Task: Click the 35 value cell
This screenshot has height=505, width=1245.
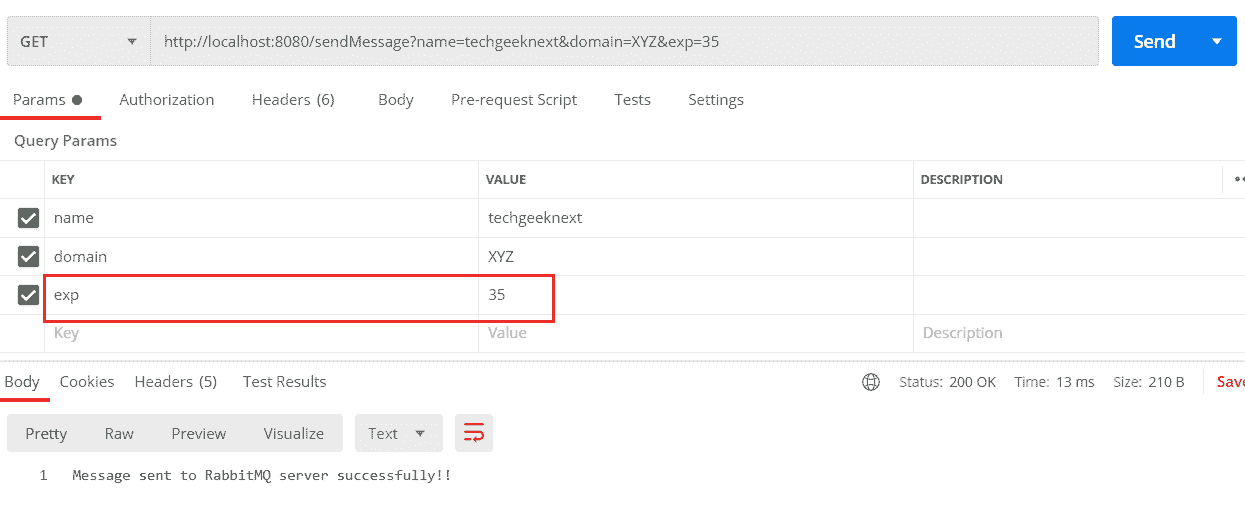Action: (696, 295)
